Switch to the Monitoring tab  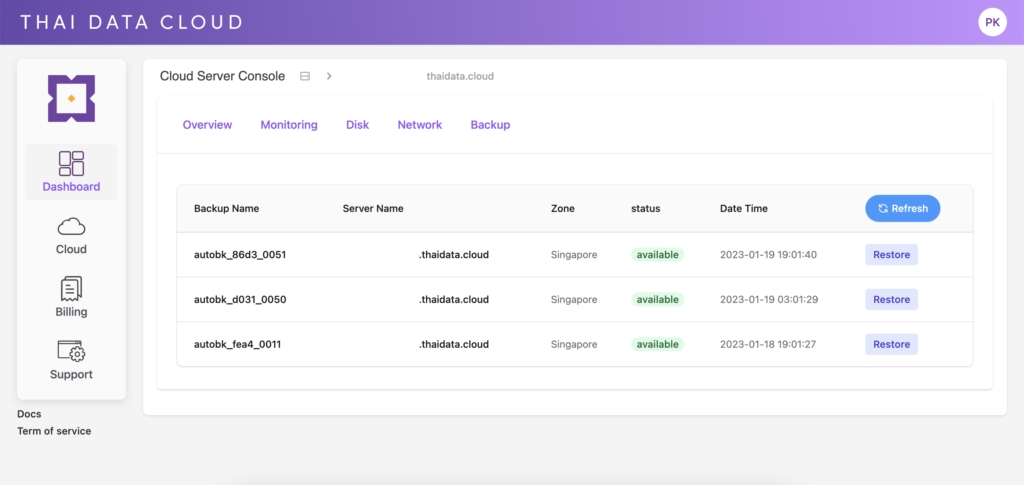click(289, 125)
